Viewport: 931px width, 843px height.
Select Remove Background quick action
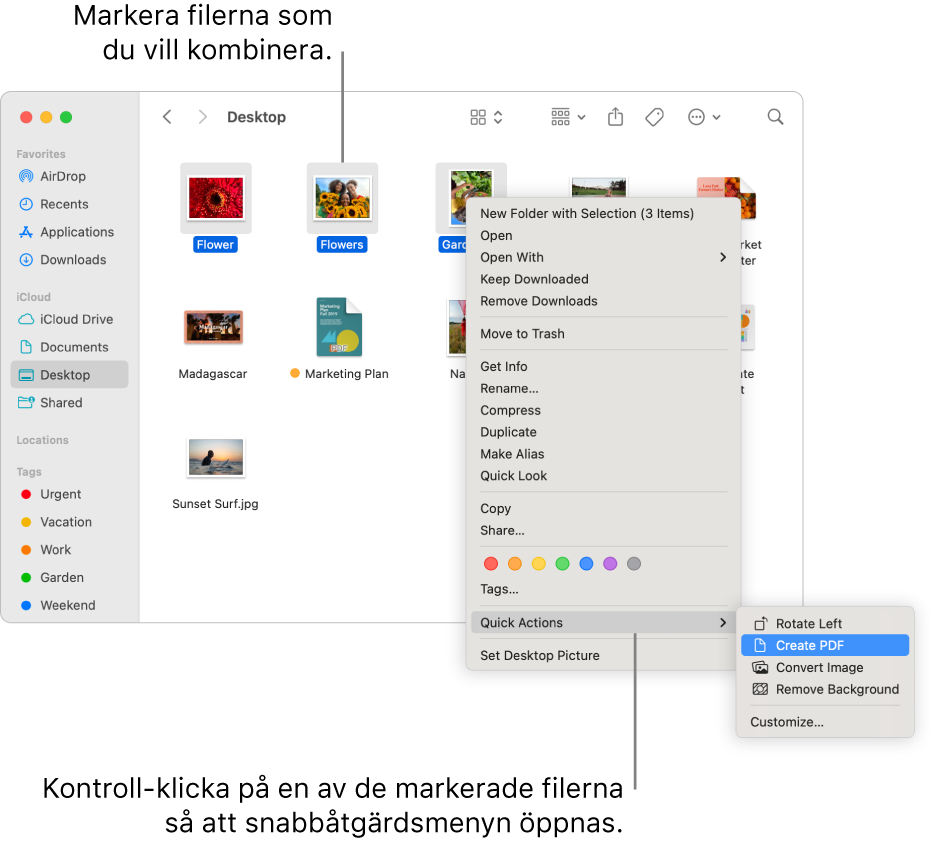coord(837,690)
